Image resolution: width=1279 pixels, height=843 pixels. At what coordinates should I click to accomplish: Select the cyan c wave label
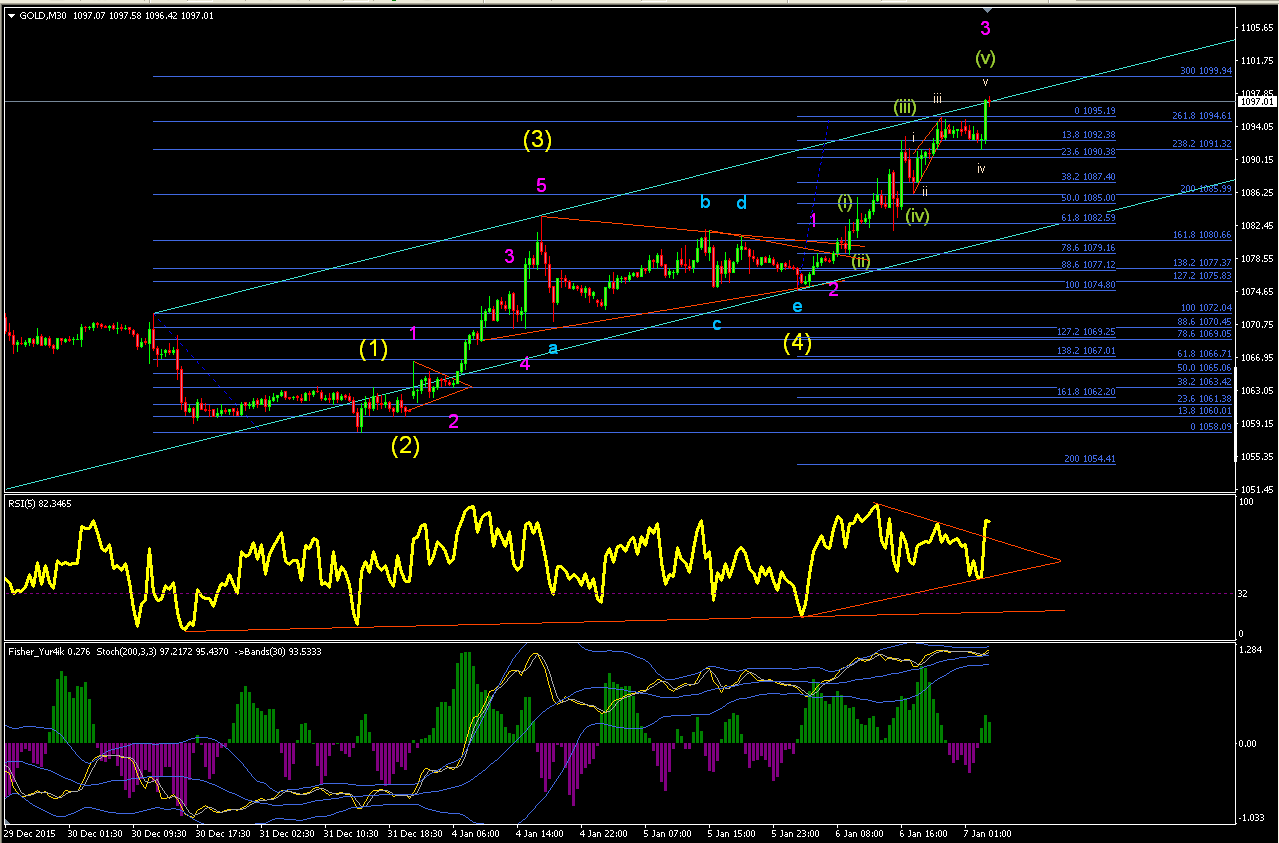(x=717, y=324)
